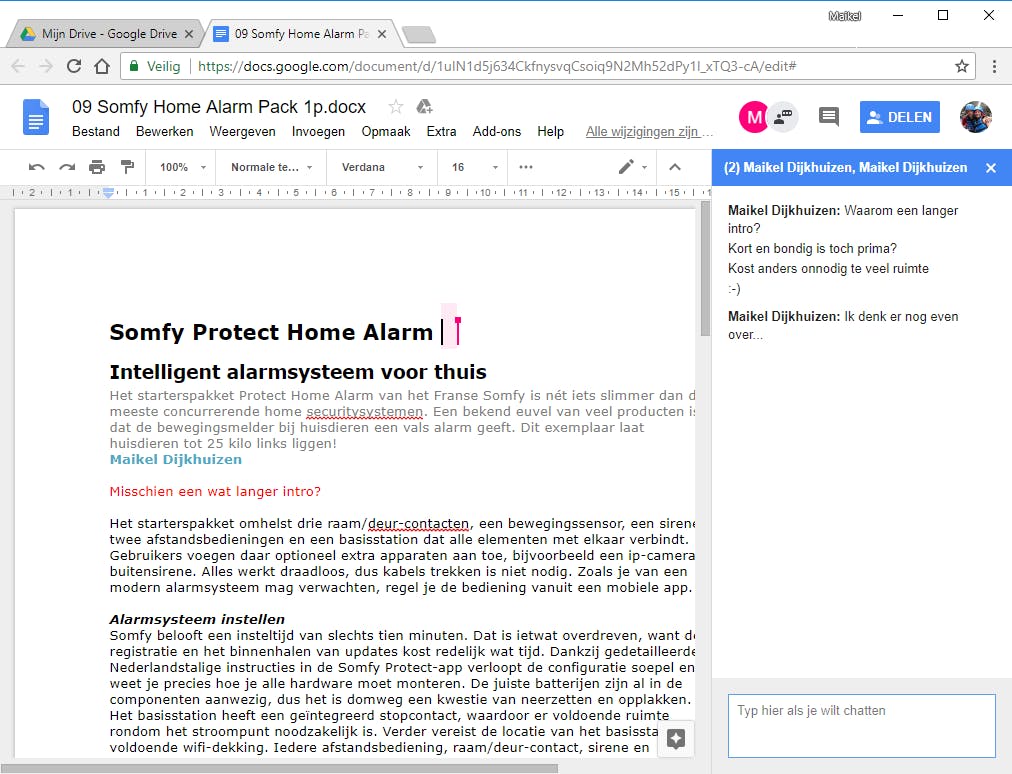Open the account profile picture
1012x774 pixels.
pos(975,117)
